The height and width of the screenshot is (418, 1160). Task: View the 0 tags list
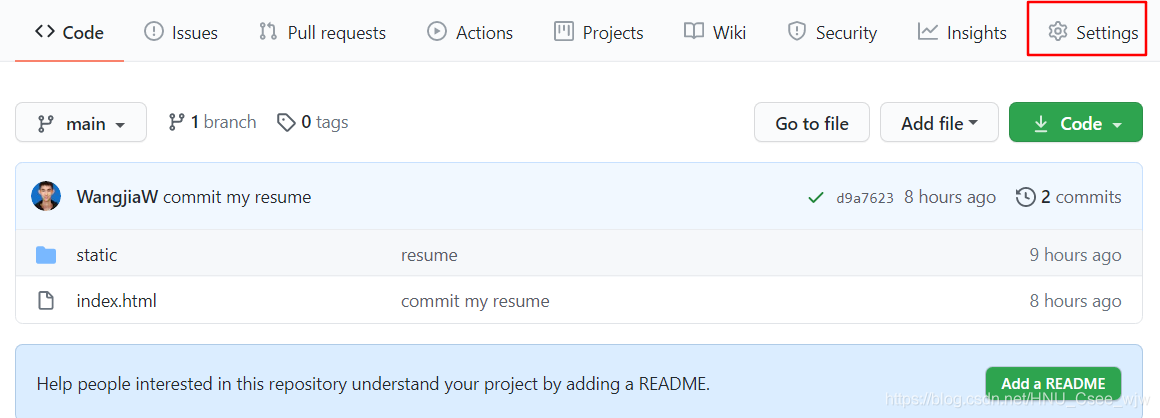[313, 122]
